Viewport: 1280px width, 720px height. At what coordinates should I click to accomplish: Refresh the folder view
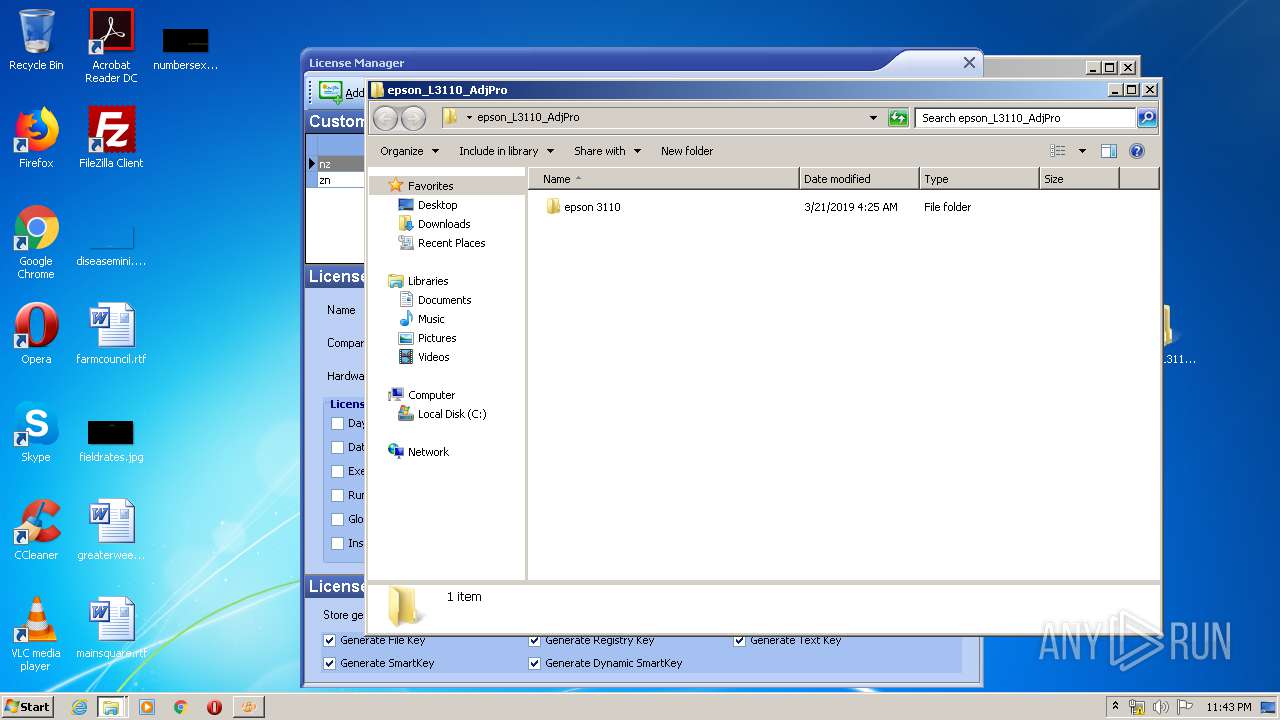(x=898, y=118)
